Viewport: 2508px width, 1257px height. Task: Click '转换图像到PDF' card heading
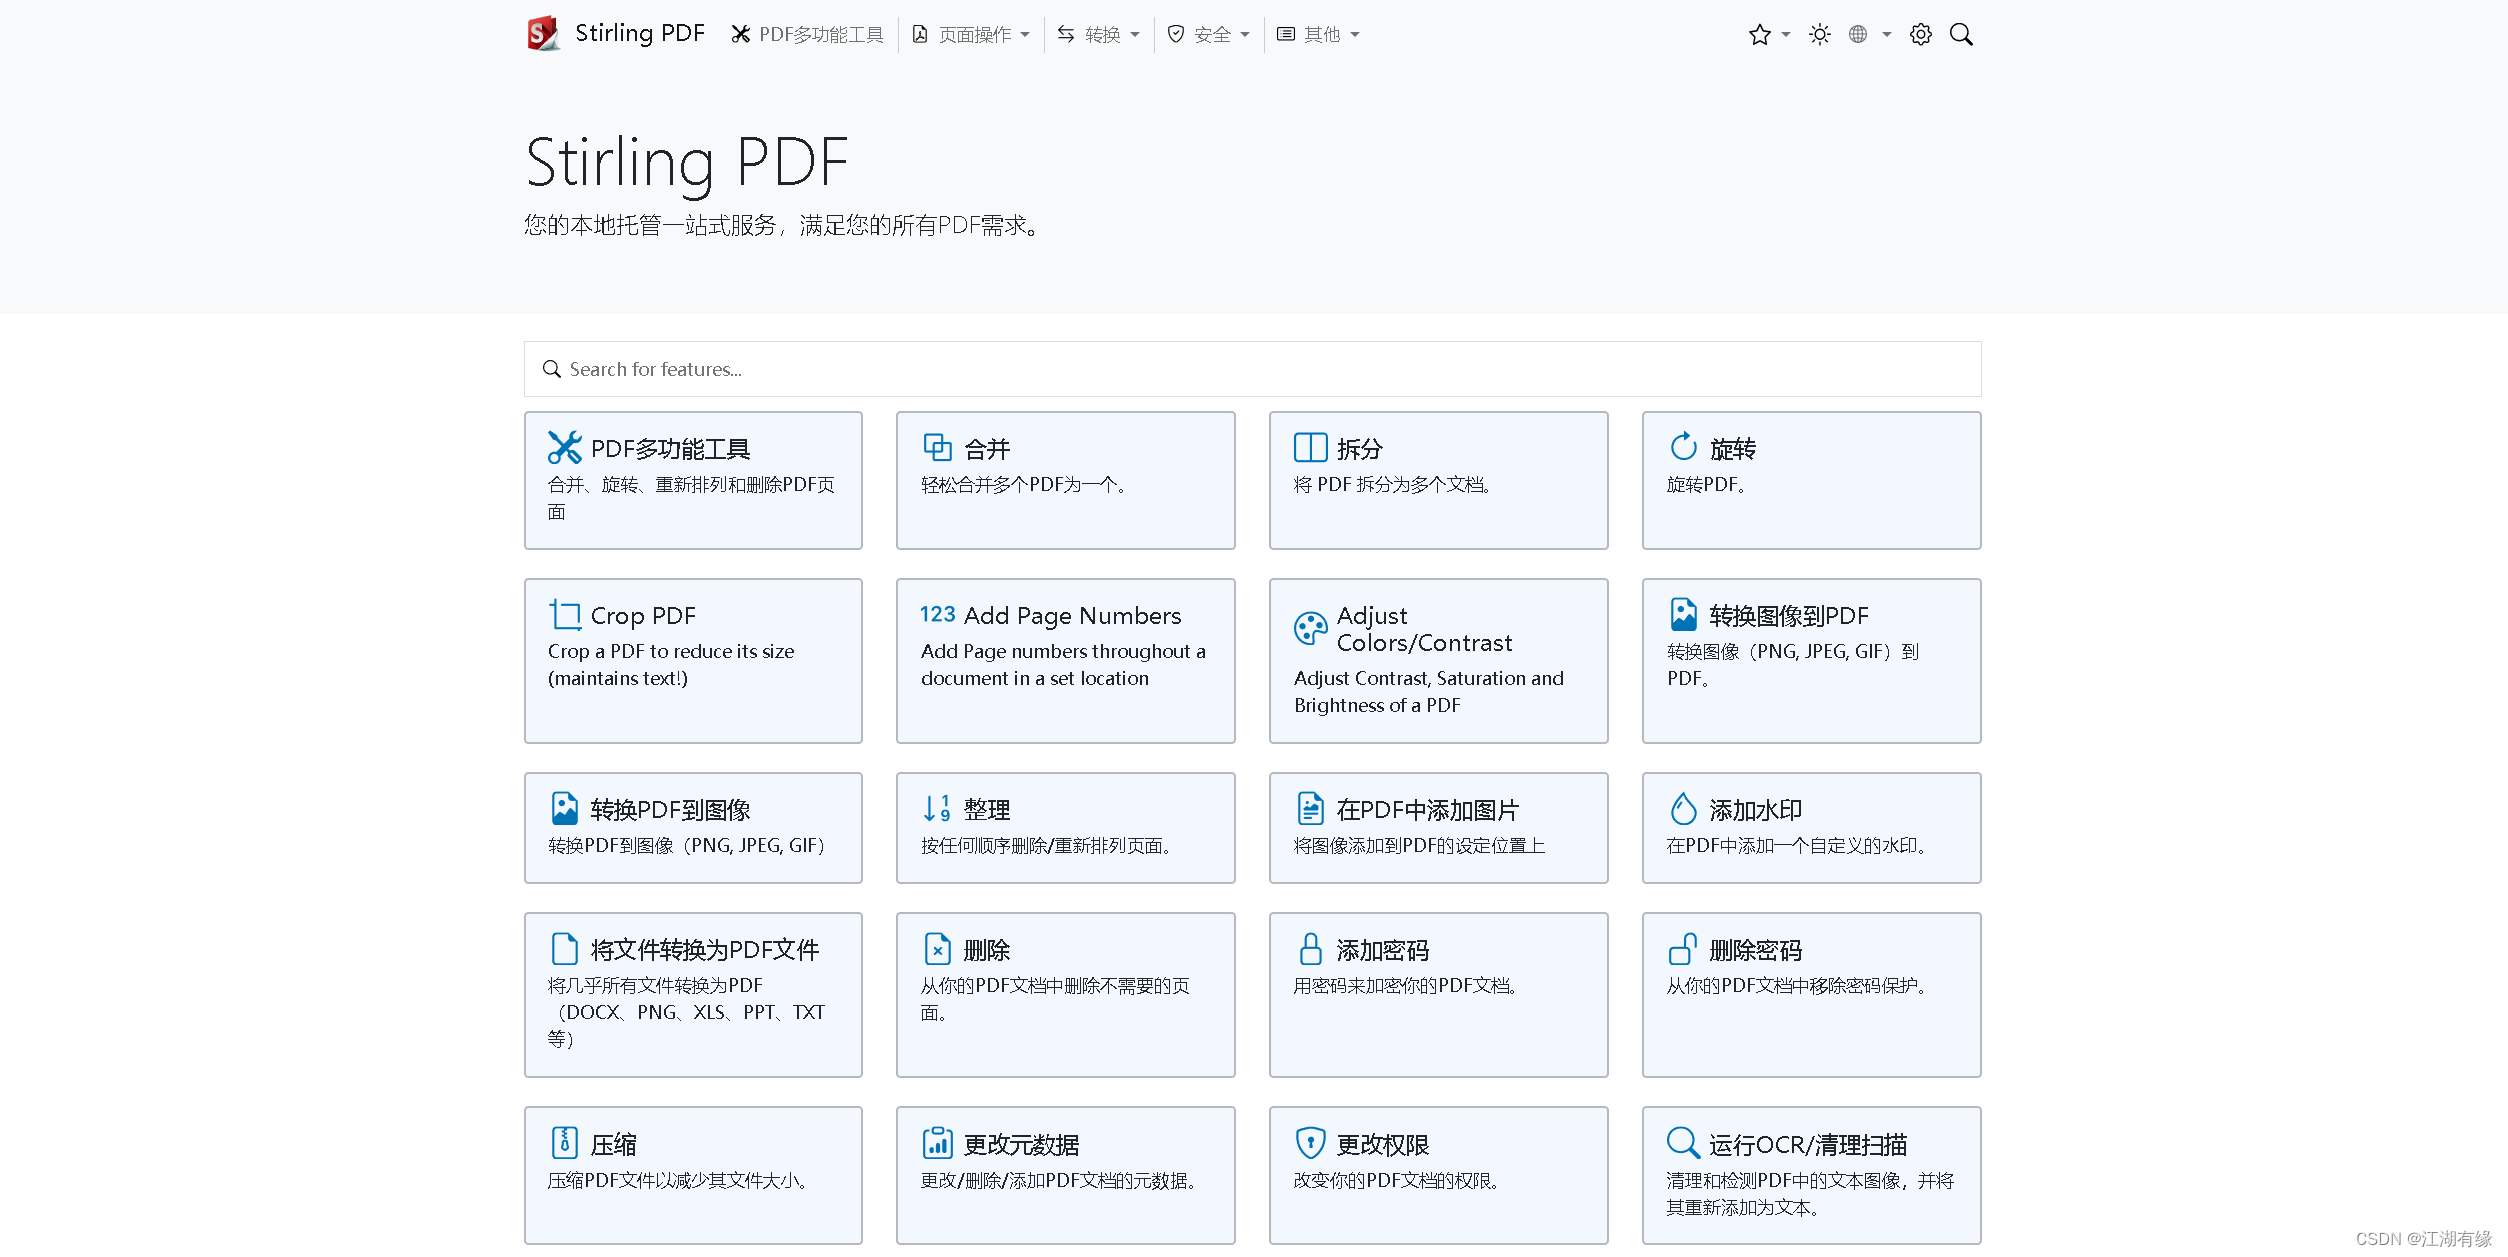1789,616
